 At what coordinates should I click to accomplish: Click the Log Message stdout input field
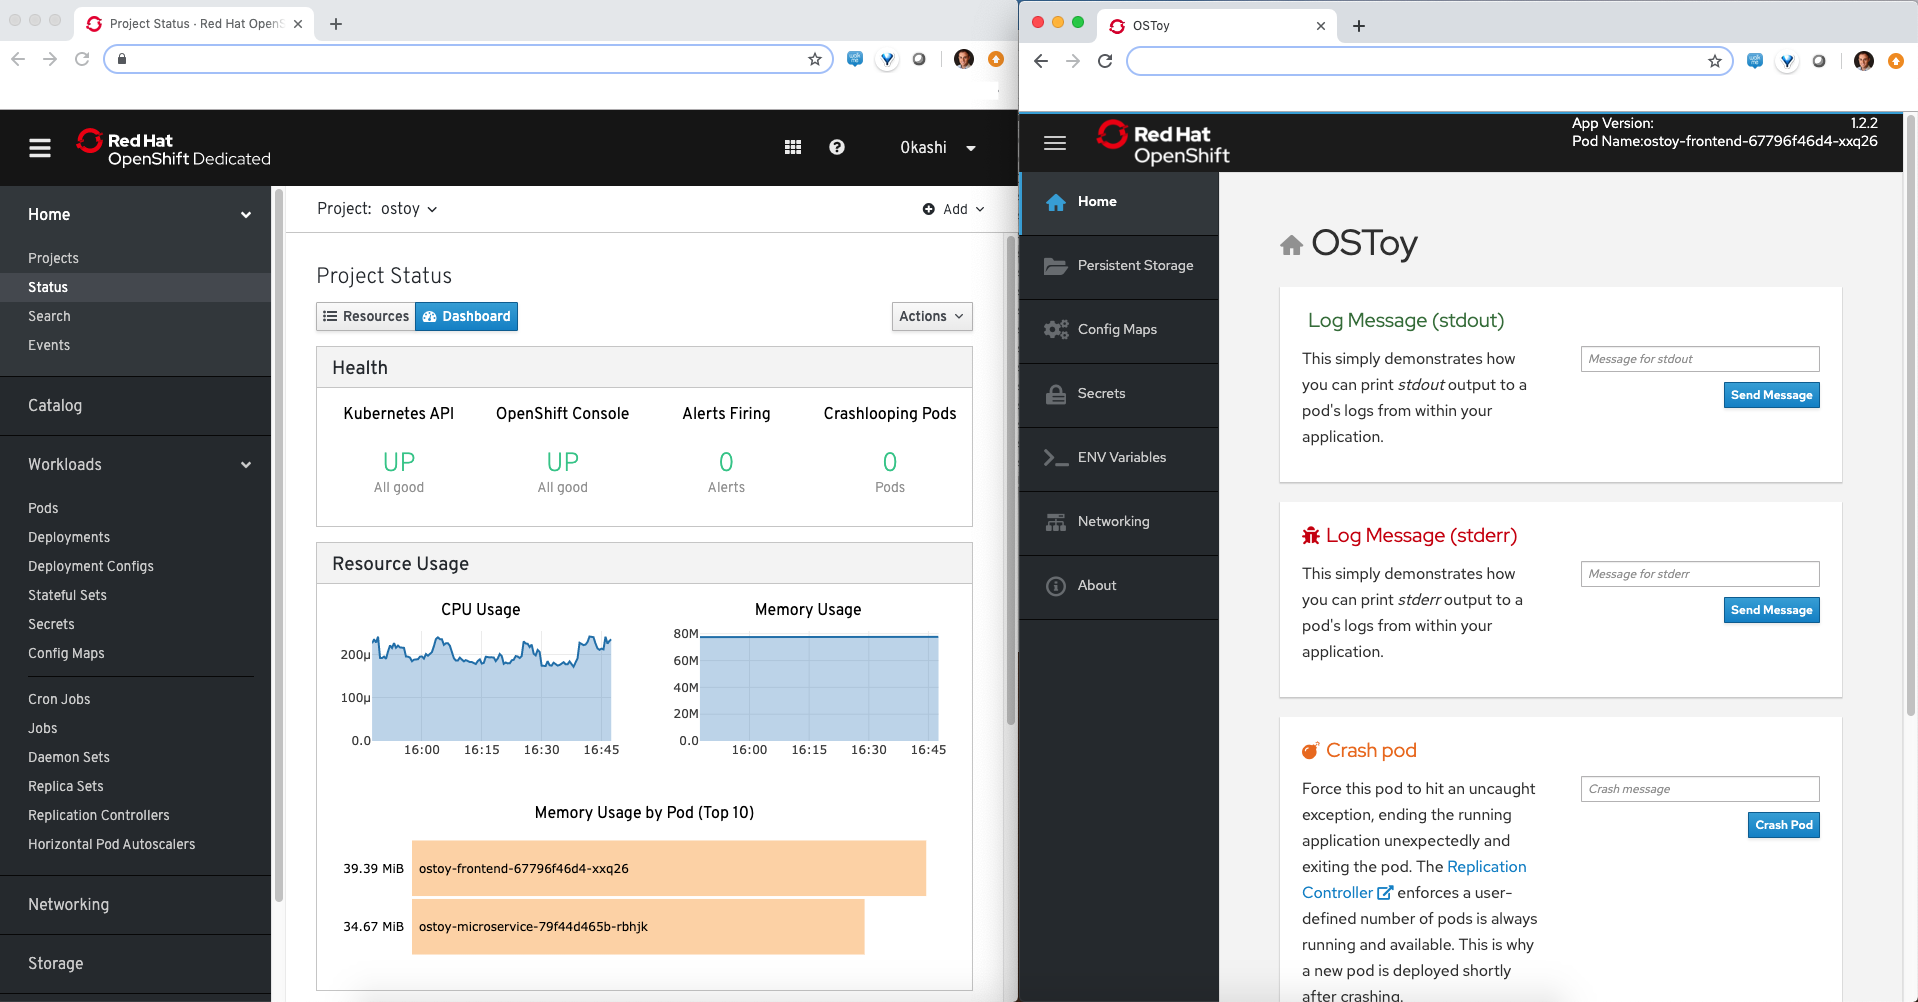point(1700,359)
